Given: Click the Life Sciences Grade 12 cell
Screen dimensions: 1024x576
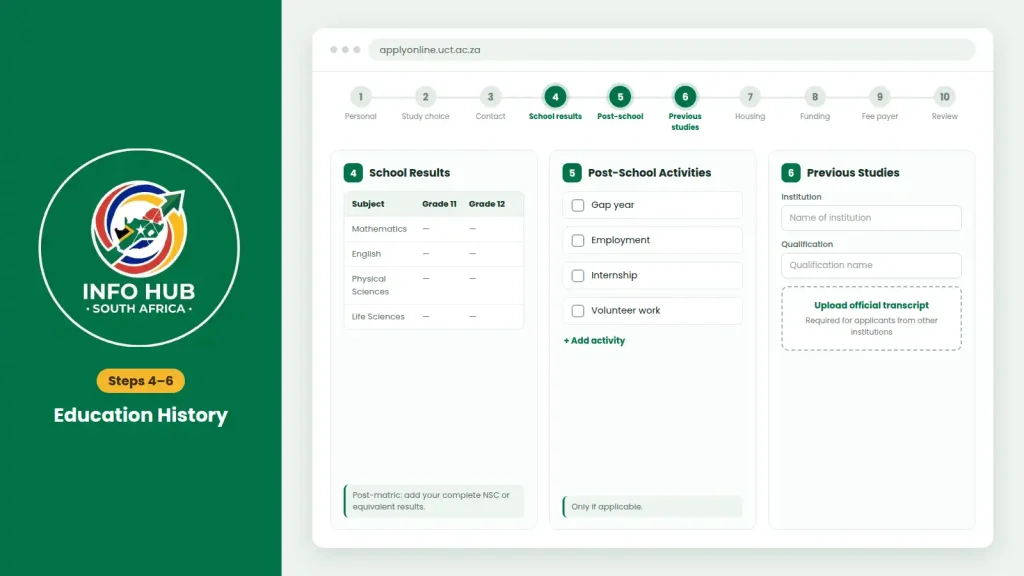Looking at the screenshot, I should point(473,317).
